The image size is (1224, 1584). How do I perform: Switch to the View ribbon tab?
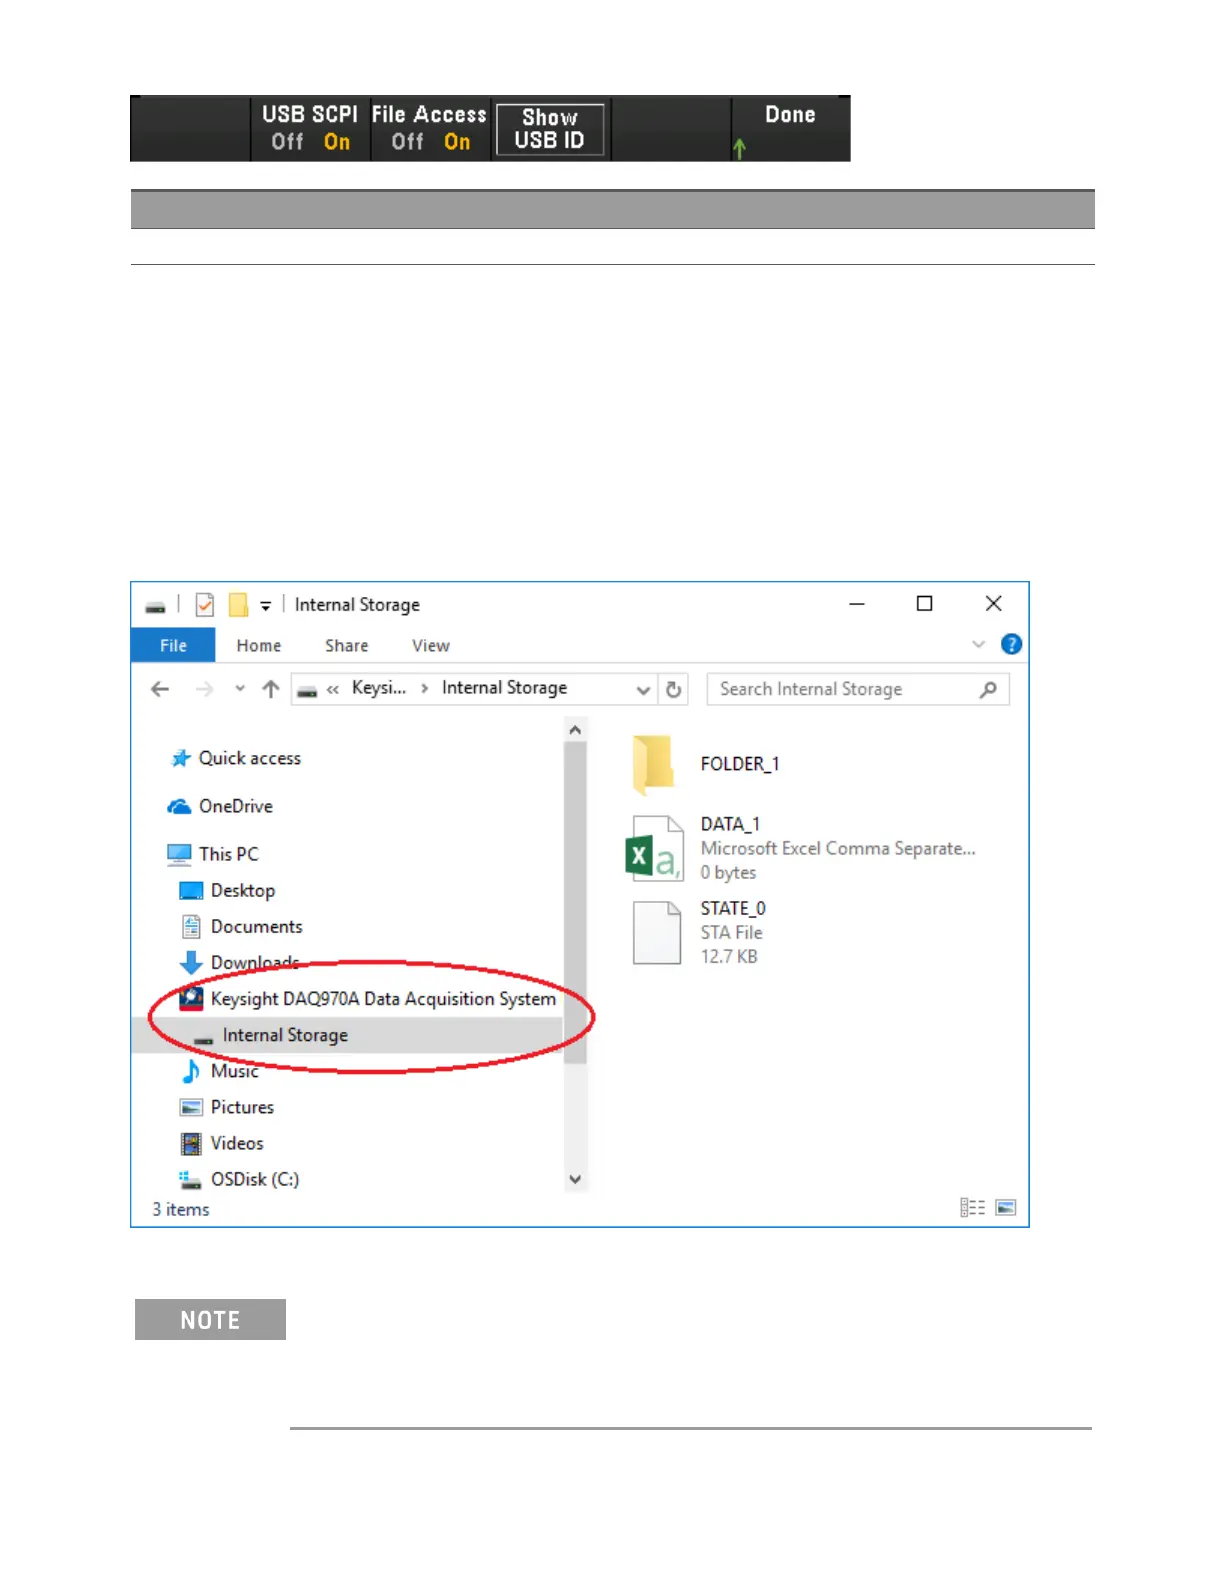431,646
